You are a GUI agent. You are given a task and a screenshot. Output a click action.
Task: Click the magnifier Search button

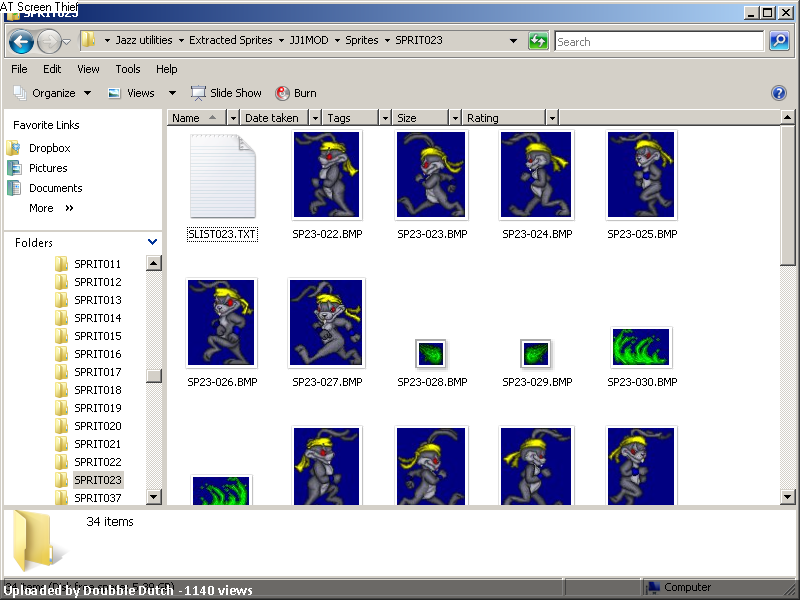click(x=779, y=41)
